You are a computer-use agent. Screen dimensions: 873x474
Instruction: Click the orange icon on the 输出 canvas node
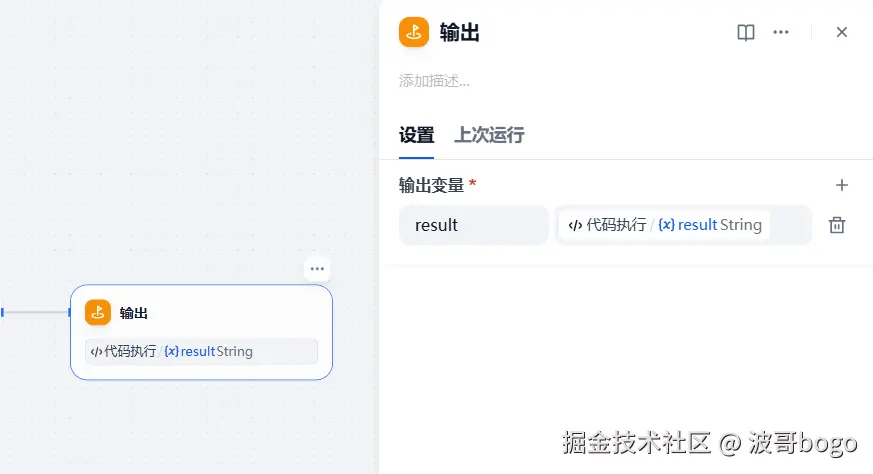pos(98,313)
